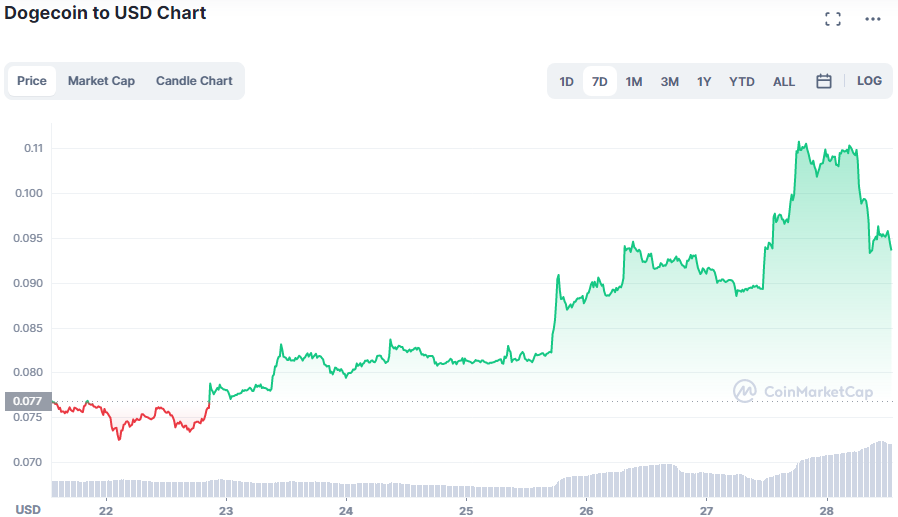The width and height of the screenshot is (898, 517).
Task: Toggle LOG scale on the chart
Action: pos(869,81)
